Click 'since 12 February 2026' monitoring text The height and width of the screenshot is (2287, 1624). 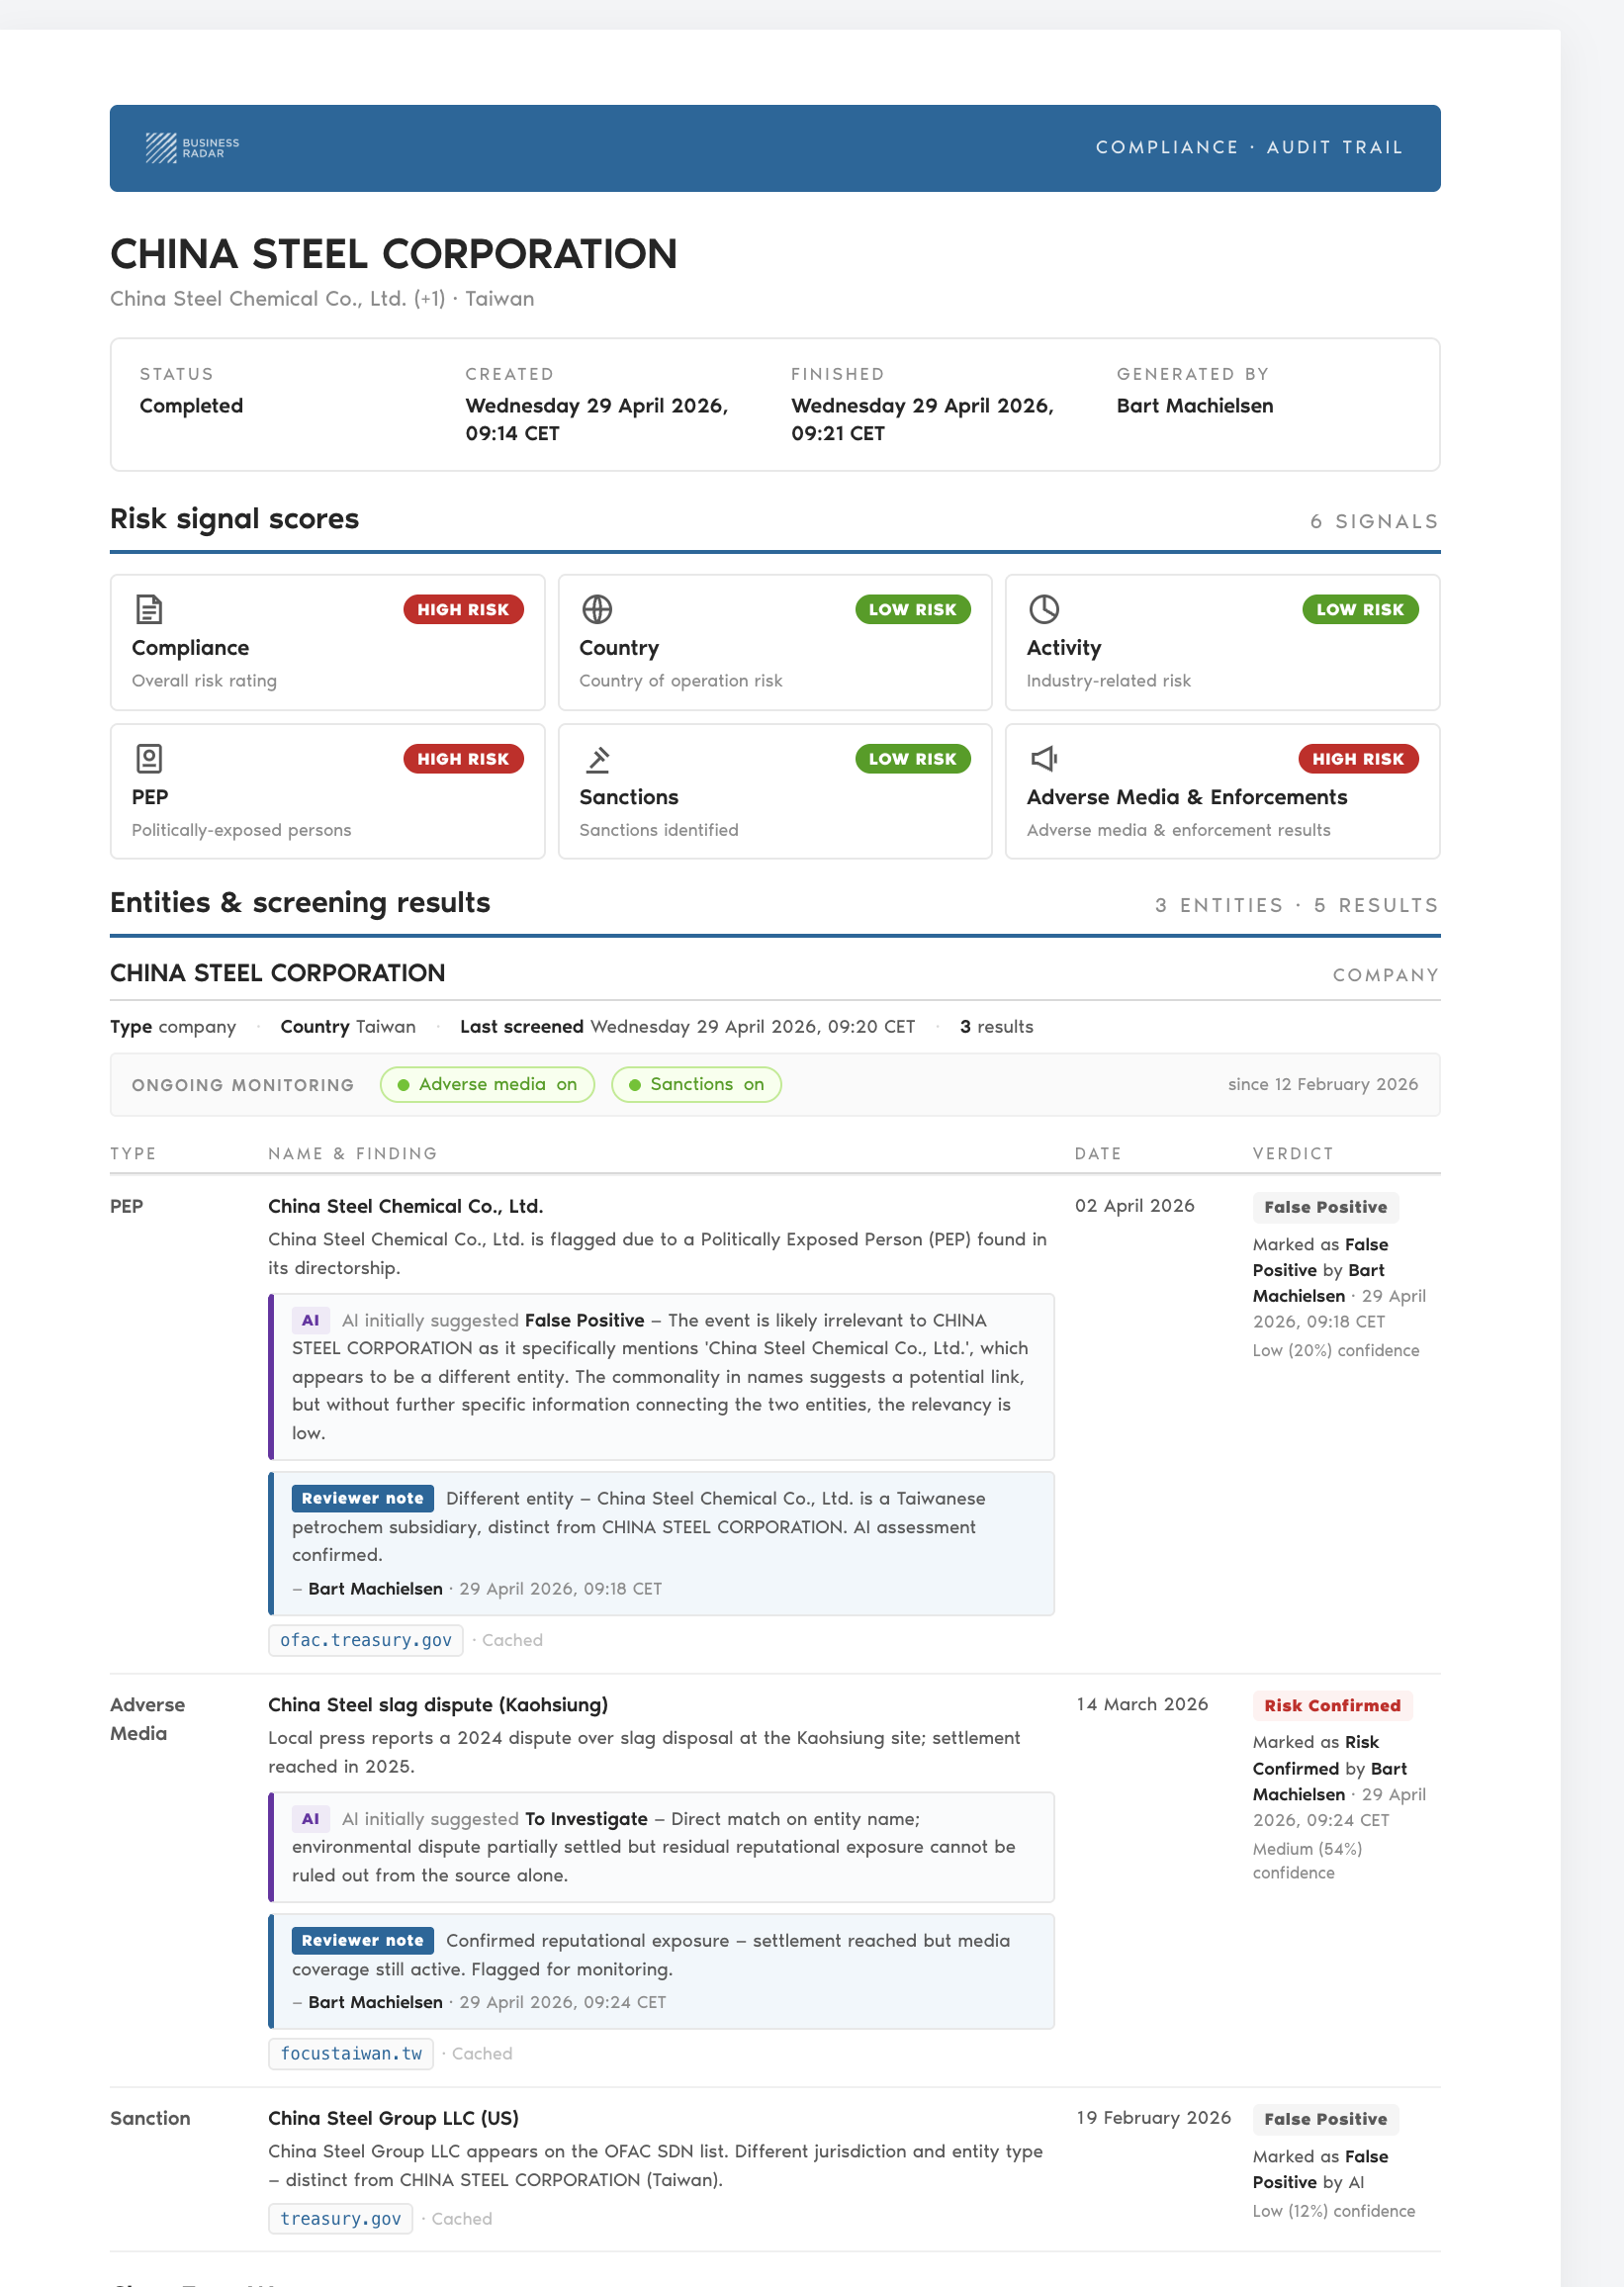click(1323, 1084)
